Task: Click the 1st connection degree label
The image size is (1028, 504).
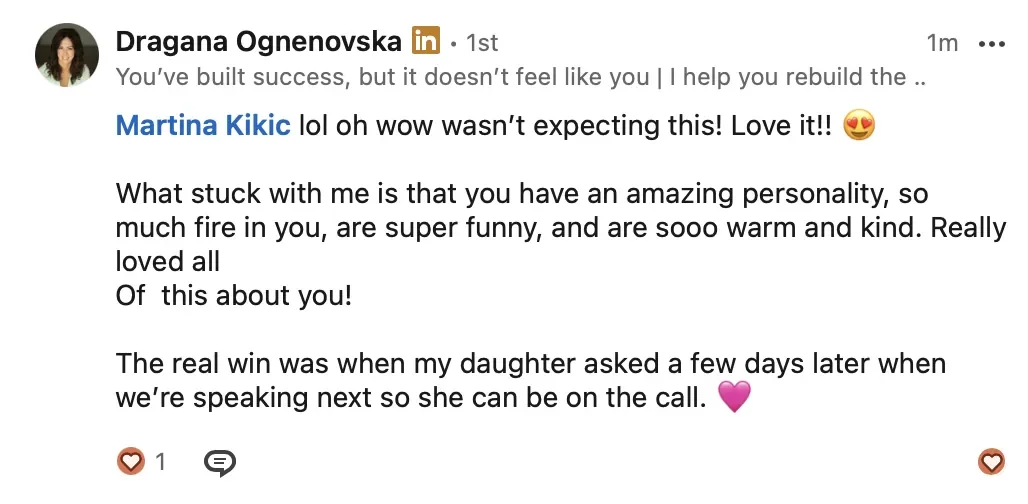Action: tap(482, 43)
